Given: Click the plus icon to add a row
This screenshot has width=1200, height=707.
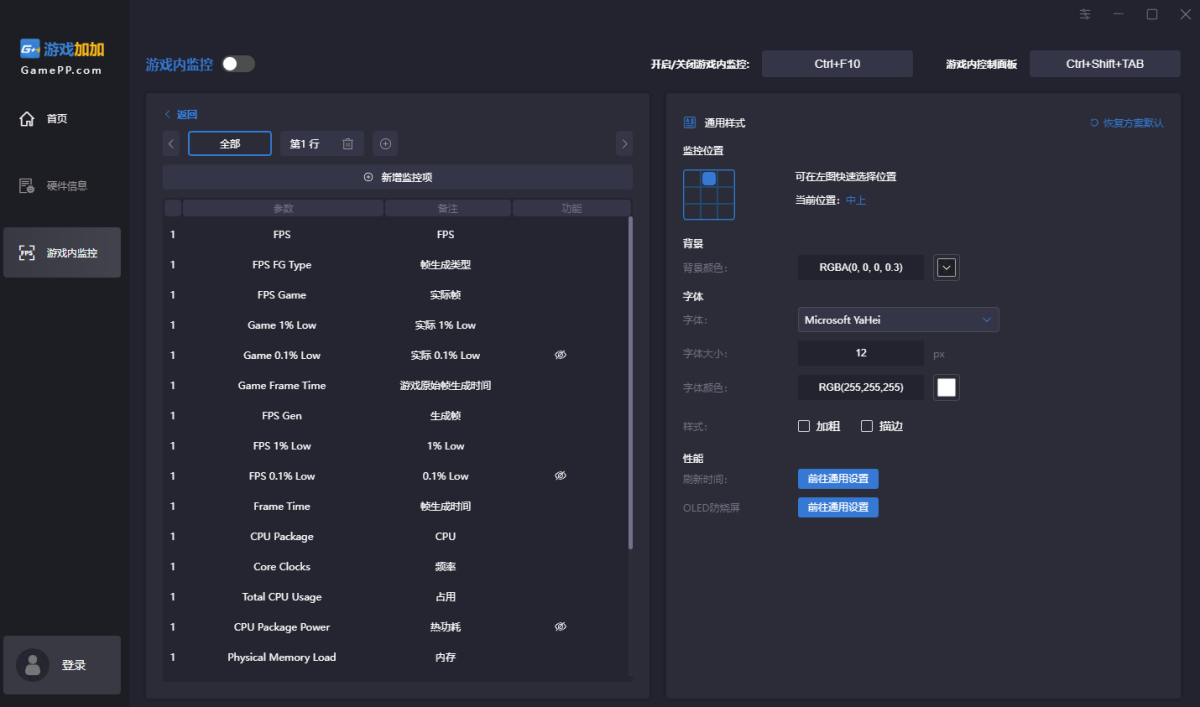Looking at the screenshot, I should (x=385, y=144).
